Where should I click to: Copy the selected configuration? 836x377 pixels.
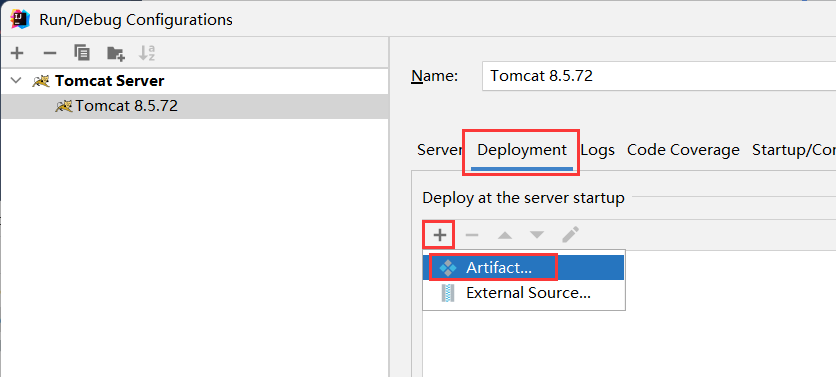82,53
